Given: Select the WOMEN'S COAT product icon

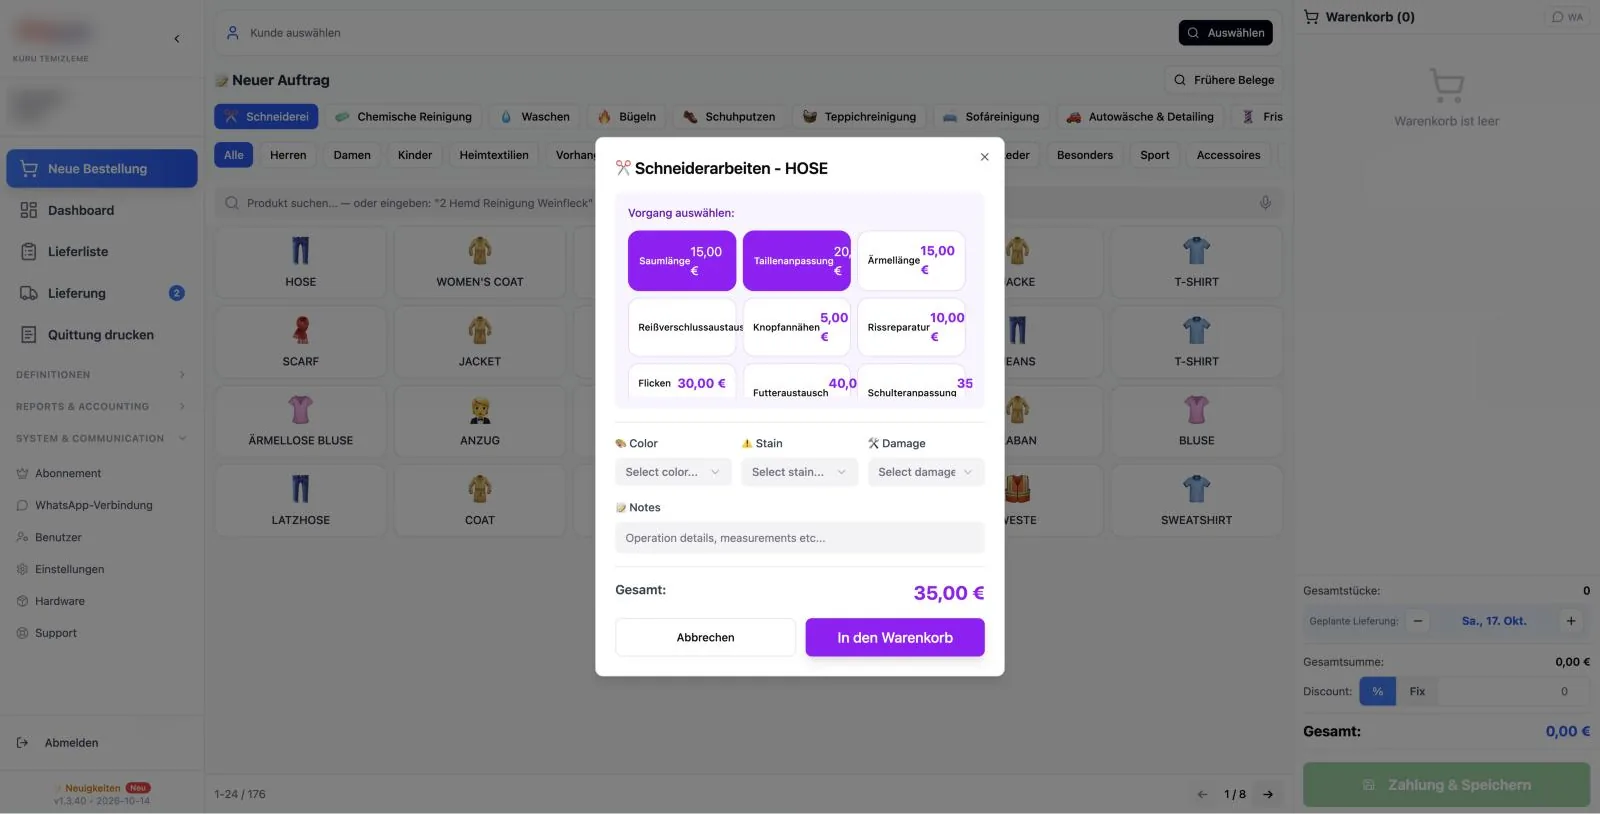Looking at the screenshot, I should pos(480,250).
